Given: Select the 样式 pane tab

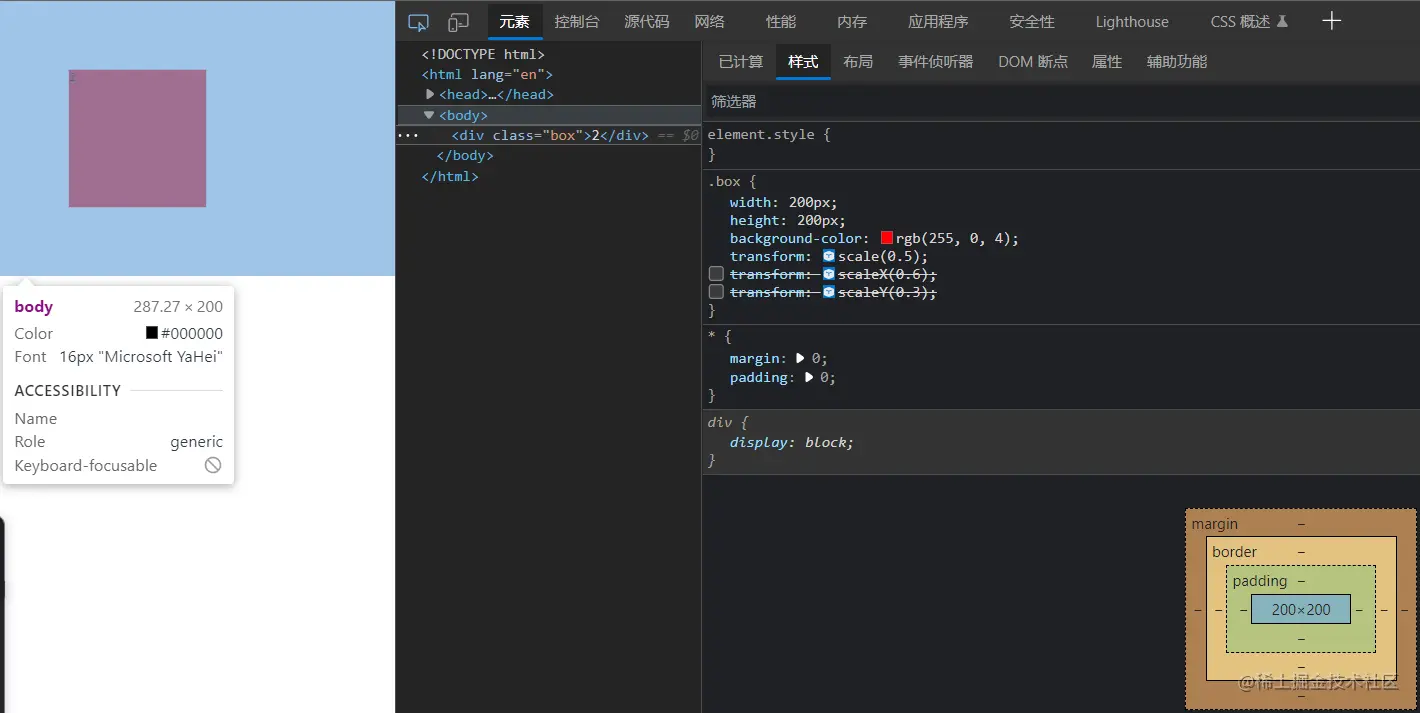Looking at the screenshot, I should pyautogui.click(x=803, y=62).
